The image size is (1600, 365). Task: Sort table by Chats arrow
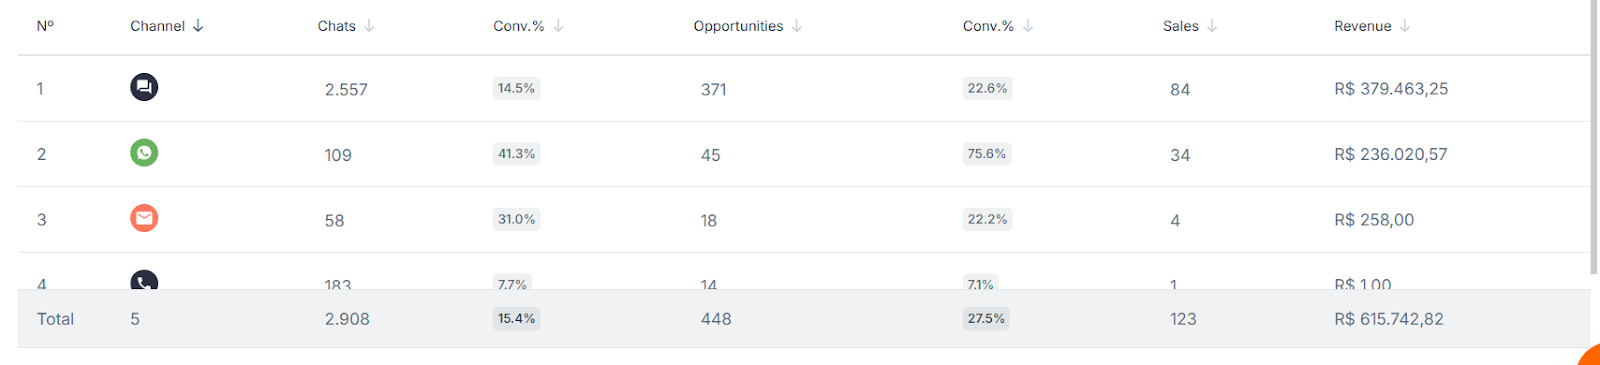(369, 26)
